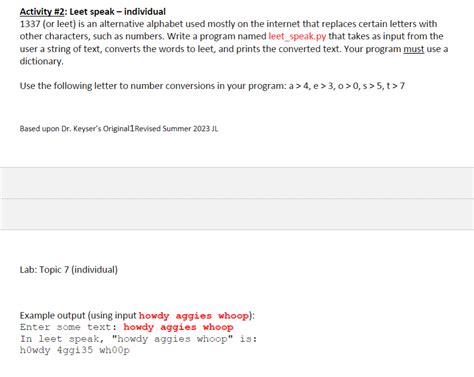Click "1337" at the paragraph start

(x=30, y=24)
